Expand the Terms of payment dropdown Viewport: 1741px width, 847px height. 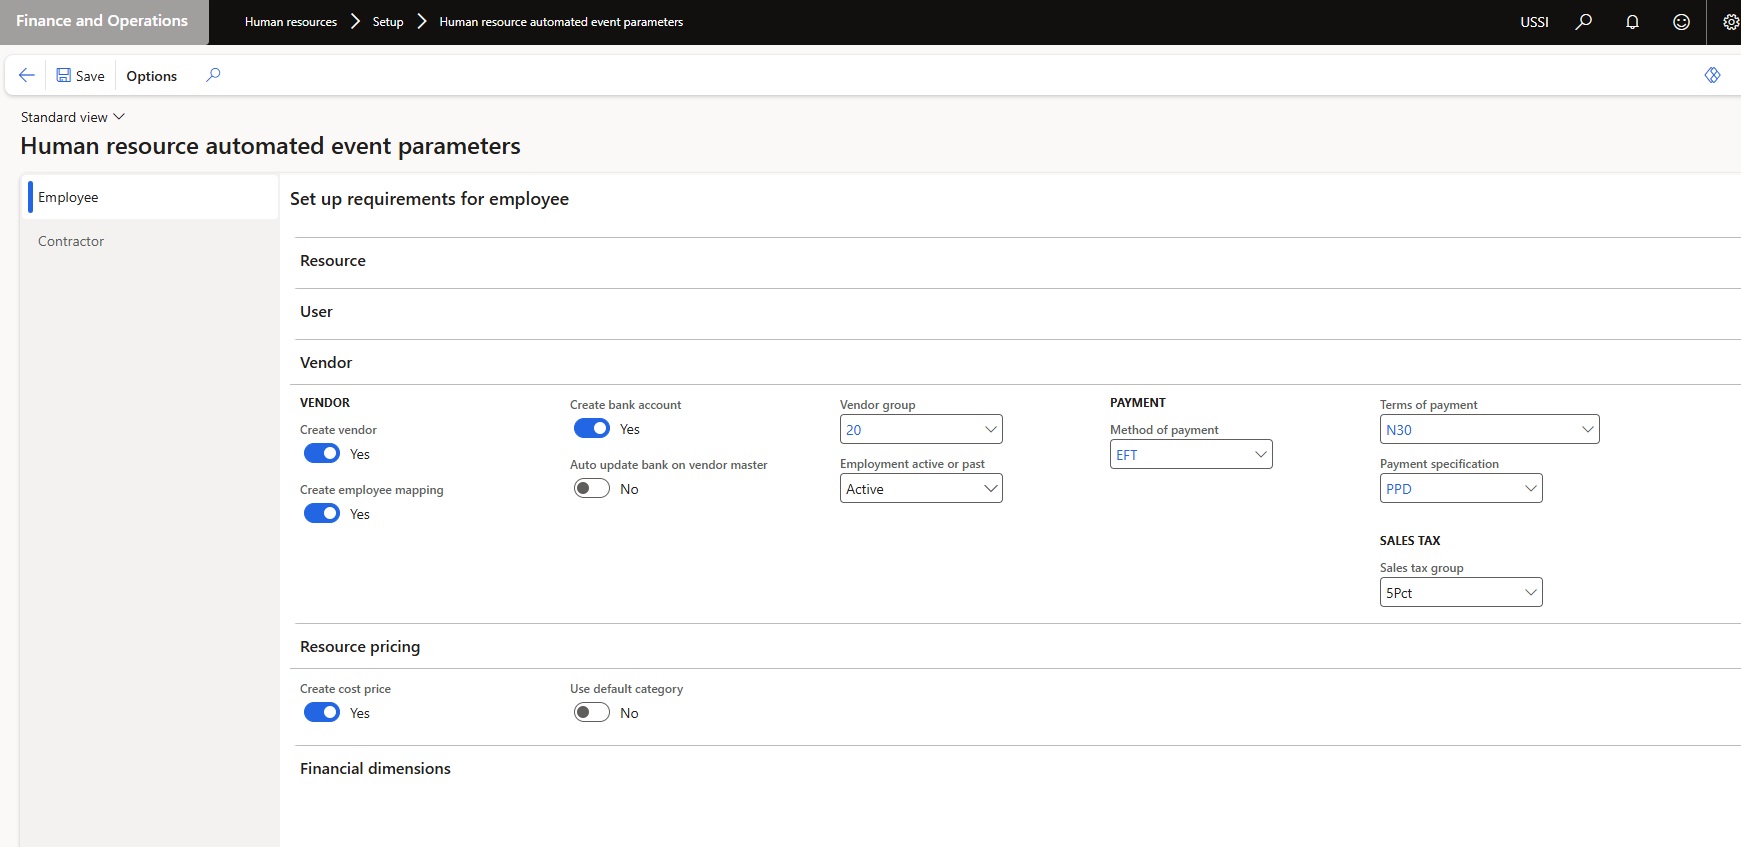click(1587, 430)
